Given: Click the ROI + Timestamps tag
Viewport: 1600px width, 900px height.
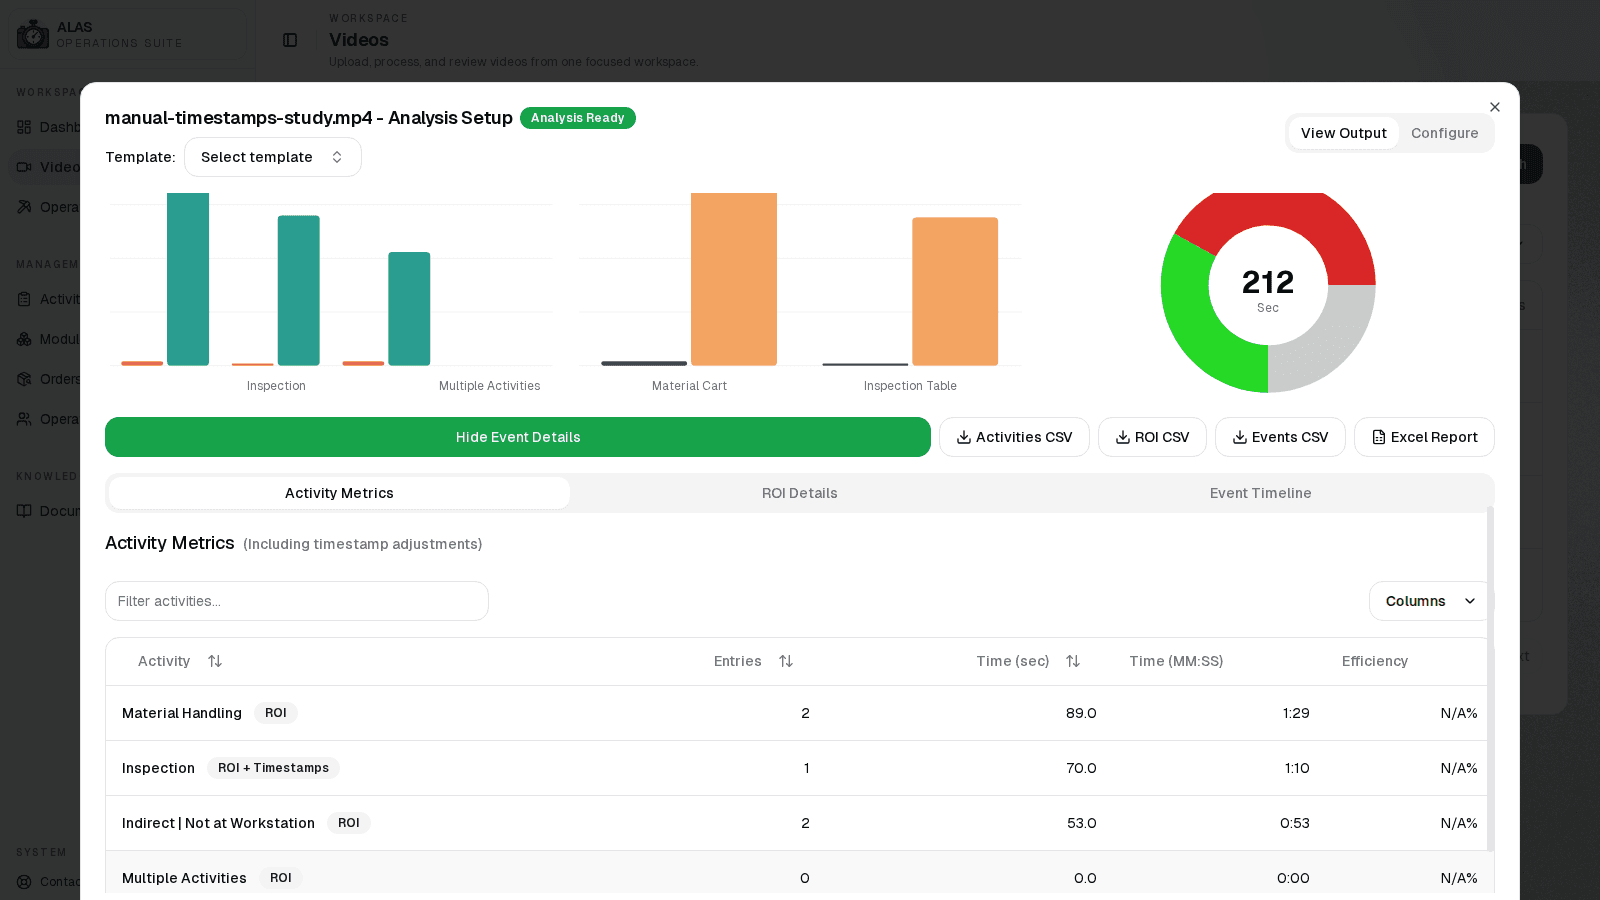Looking at the screenshot, I should click(273, 768).
